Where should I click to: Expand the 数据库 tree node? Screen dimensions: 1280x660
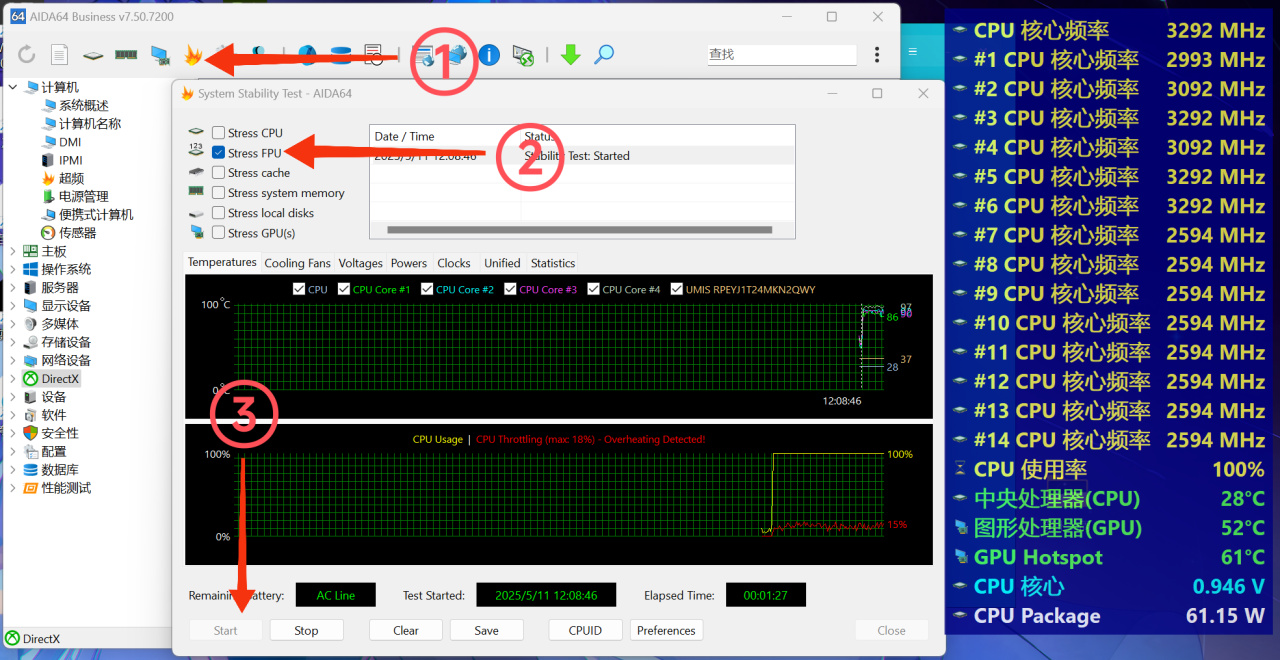coord(13,470)
